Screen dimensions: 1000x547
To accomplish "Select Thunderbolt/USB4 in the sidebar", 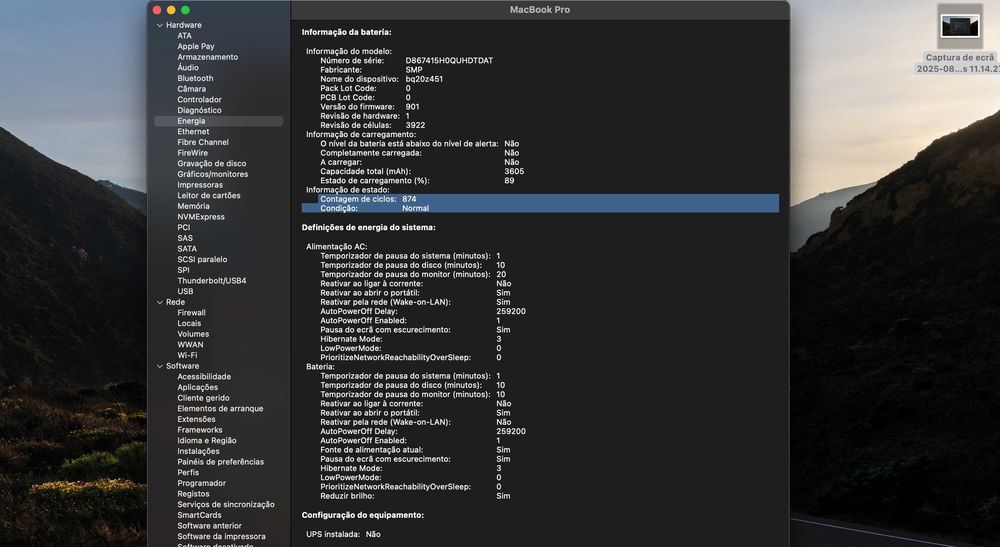I will tap(211, 281).
